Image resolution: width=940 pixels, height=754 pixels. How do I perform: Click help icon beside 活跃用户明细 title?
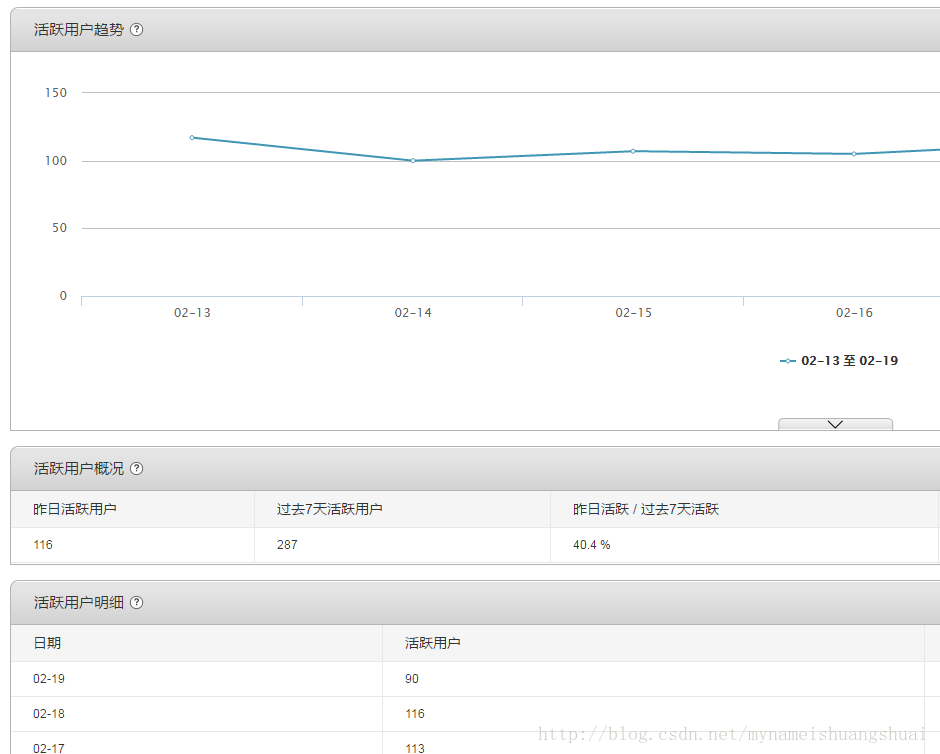[137, 602]
